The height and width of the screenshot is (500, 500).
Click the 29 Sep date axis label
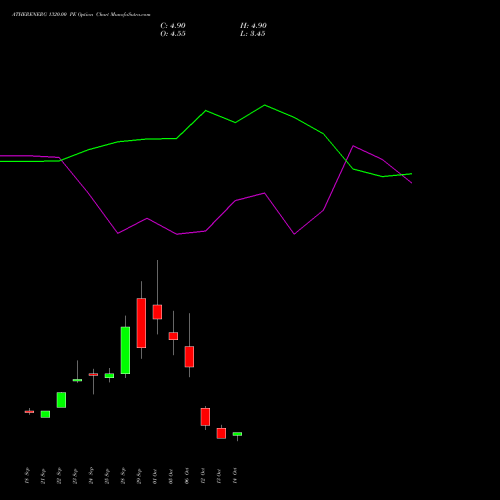[139, 476]
